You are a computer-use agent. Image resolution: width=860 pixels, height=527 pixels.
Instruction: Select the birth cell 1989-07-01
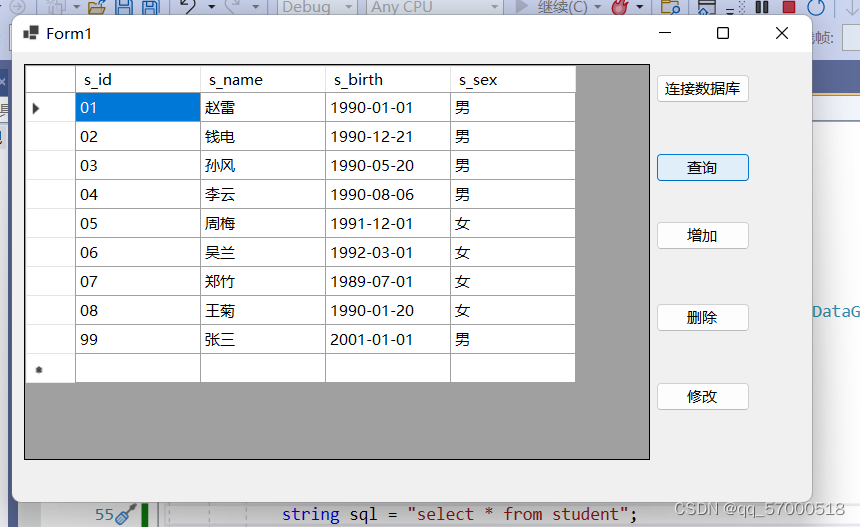(x=388, y=282)
